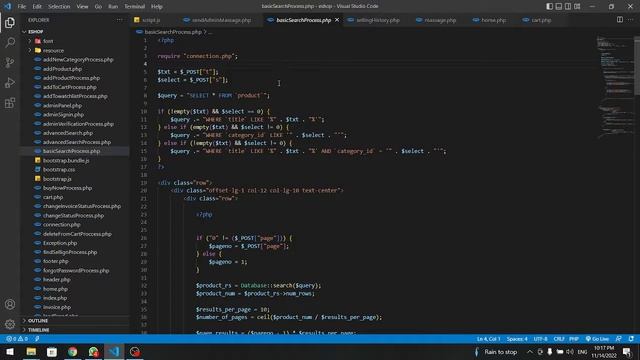Open adminPanel.php file
Viewport: 640px width, 360px height.
(x=62, y=105)
